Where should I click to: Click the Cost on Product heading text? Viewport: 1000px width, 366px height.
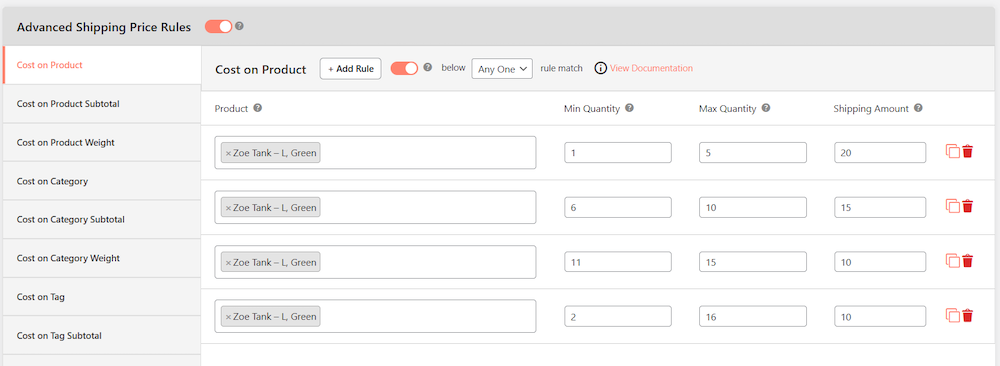pyautogui.click(x=261, y=70)
